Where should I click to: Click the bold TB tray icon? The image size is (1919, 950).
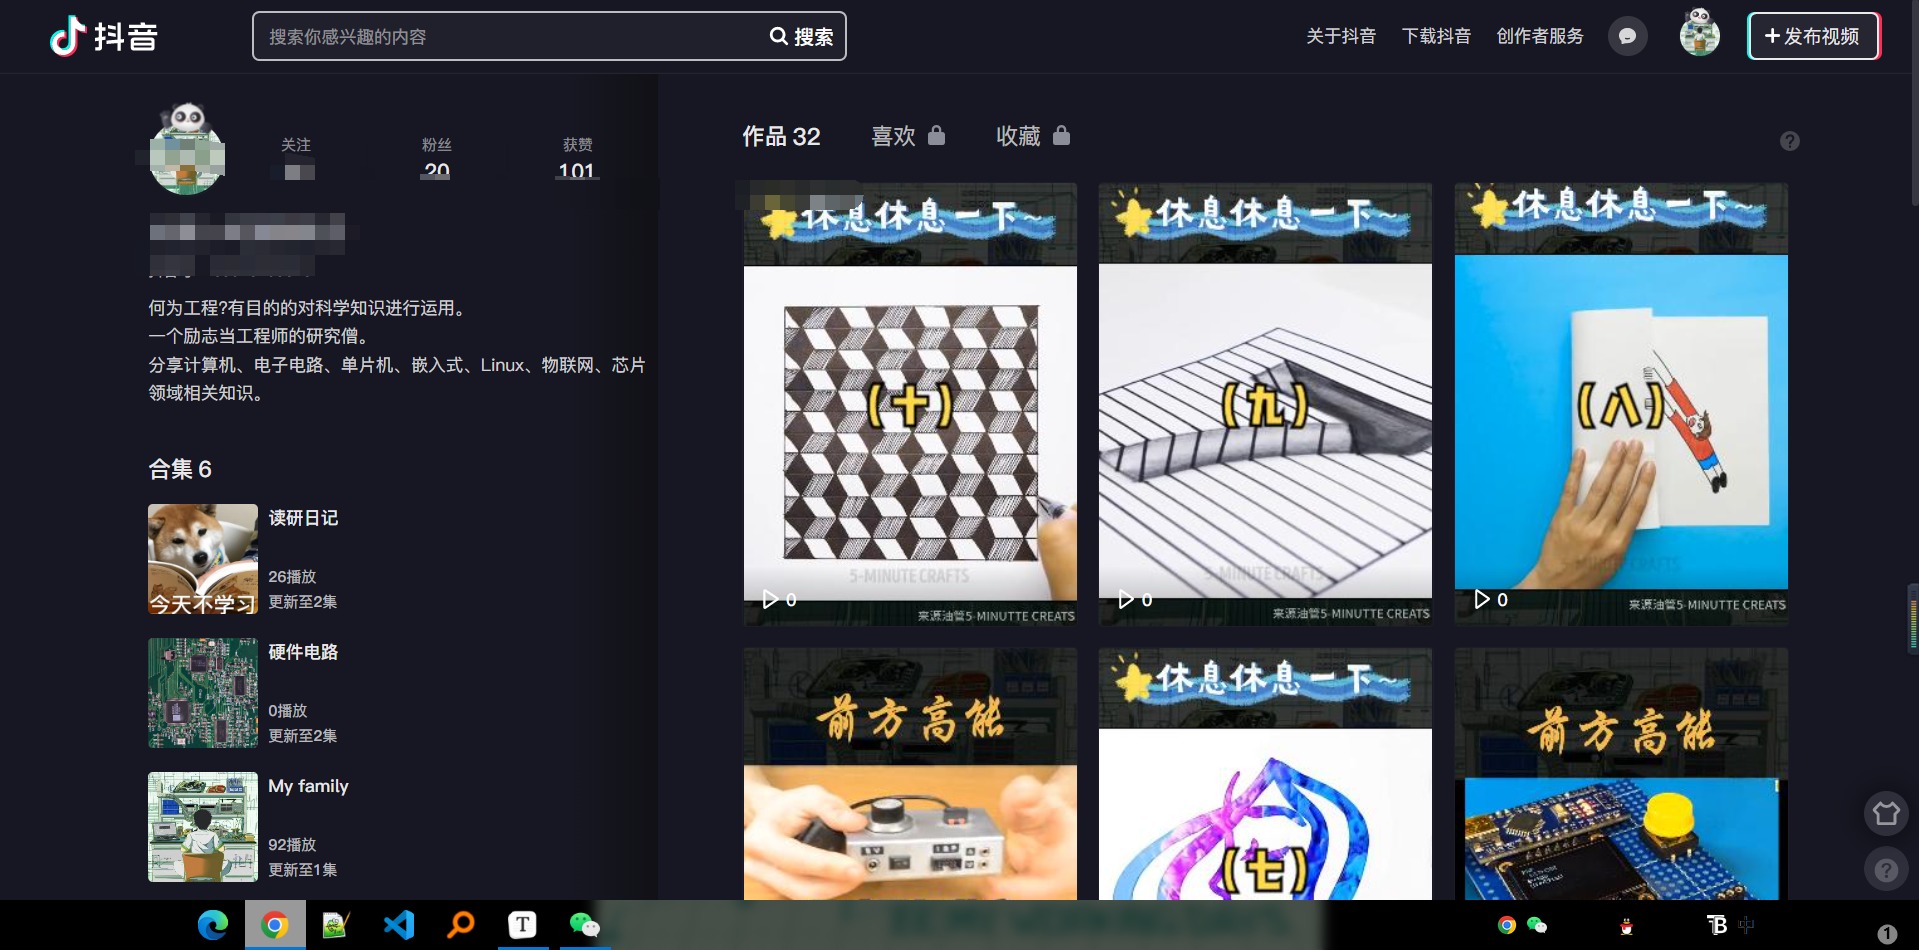click(1717, 925)
